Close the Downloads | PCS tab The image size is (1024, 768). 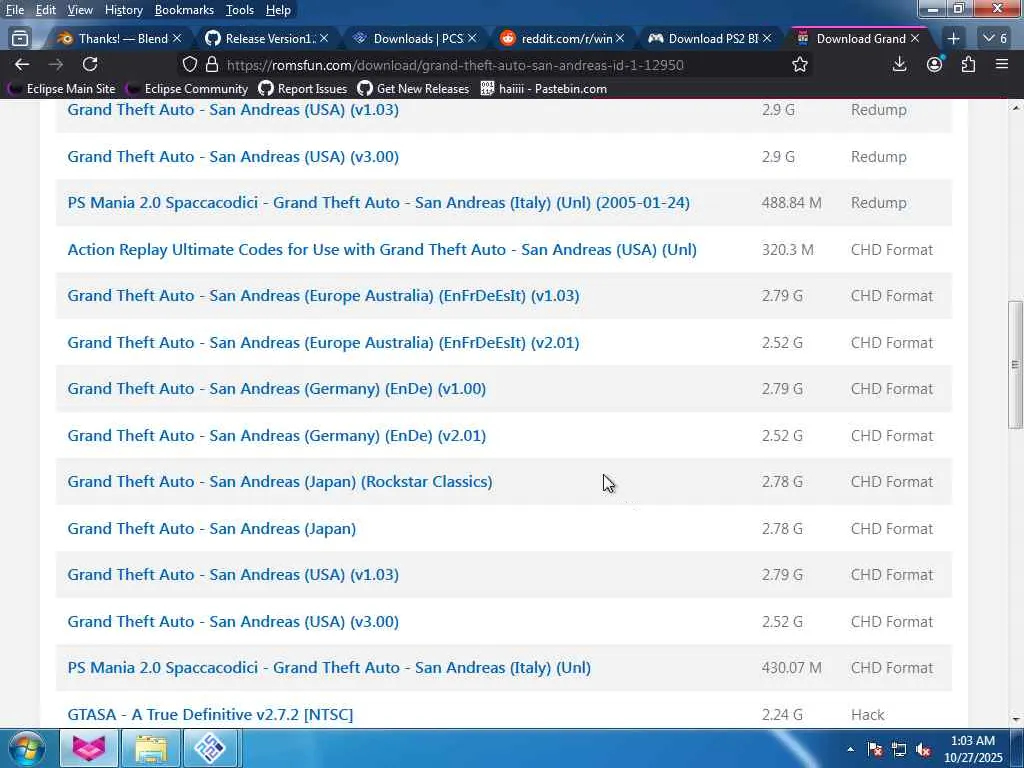(472, 39)
